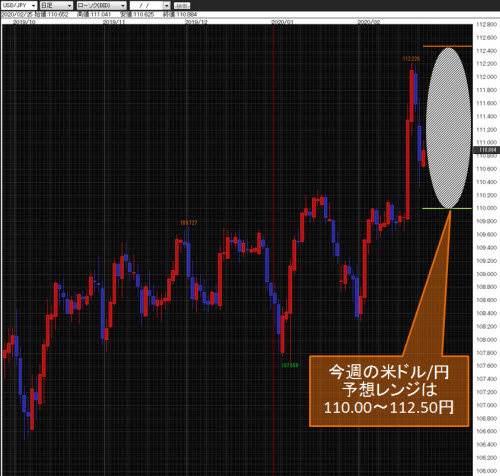This screenshot has height=476, width=500.
Task: Click the 2019/12 date axis label
Action: 196,22
